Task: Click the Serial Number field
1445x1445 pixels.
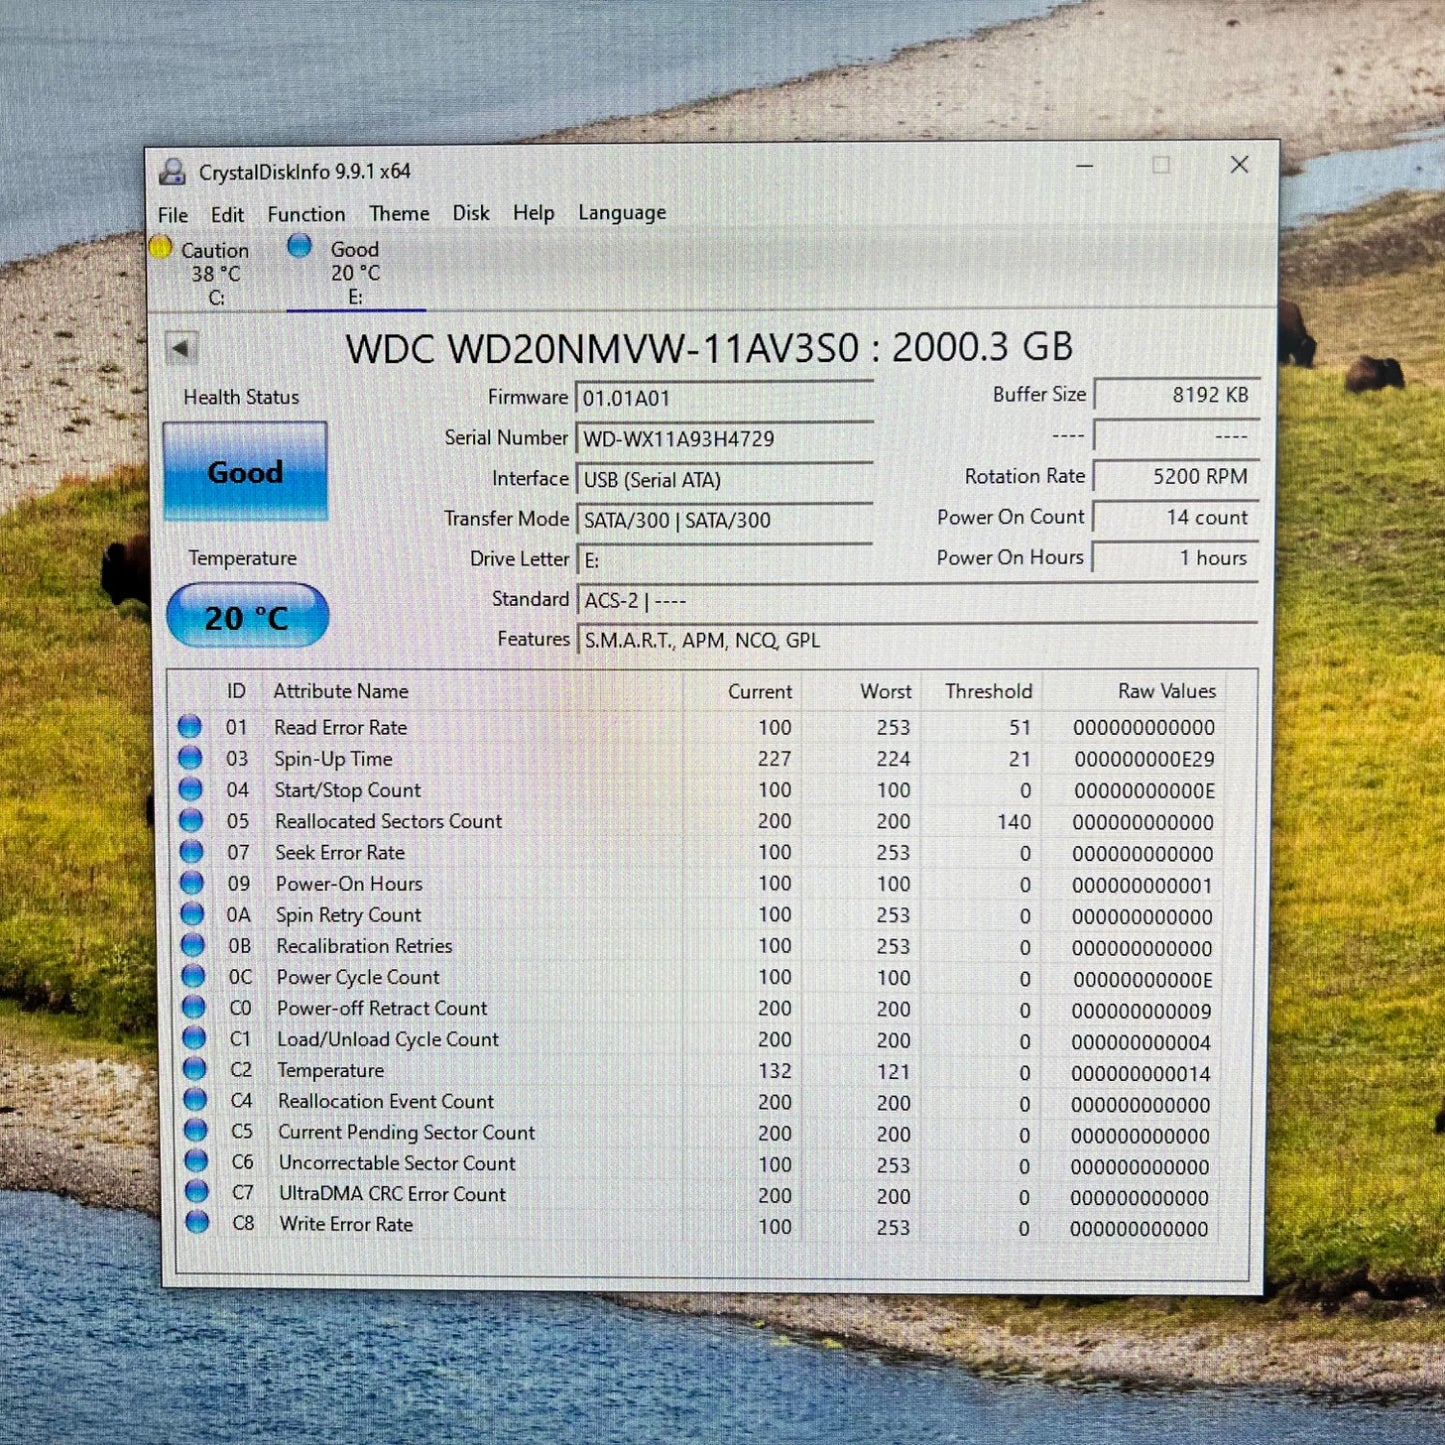Action: click(725, 438)
